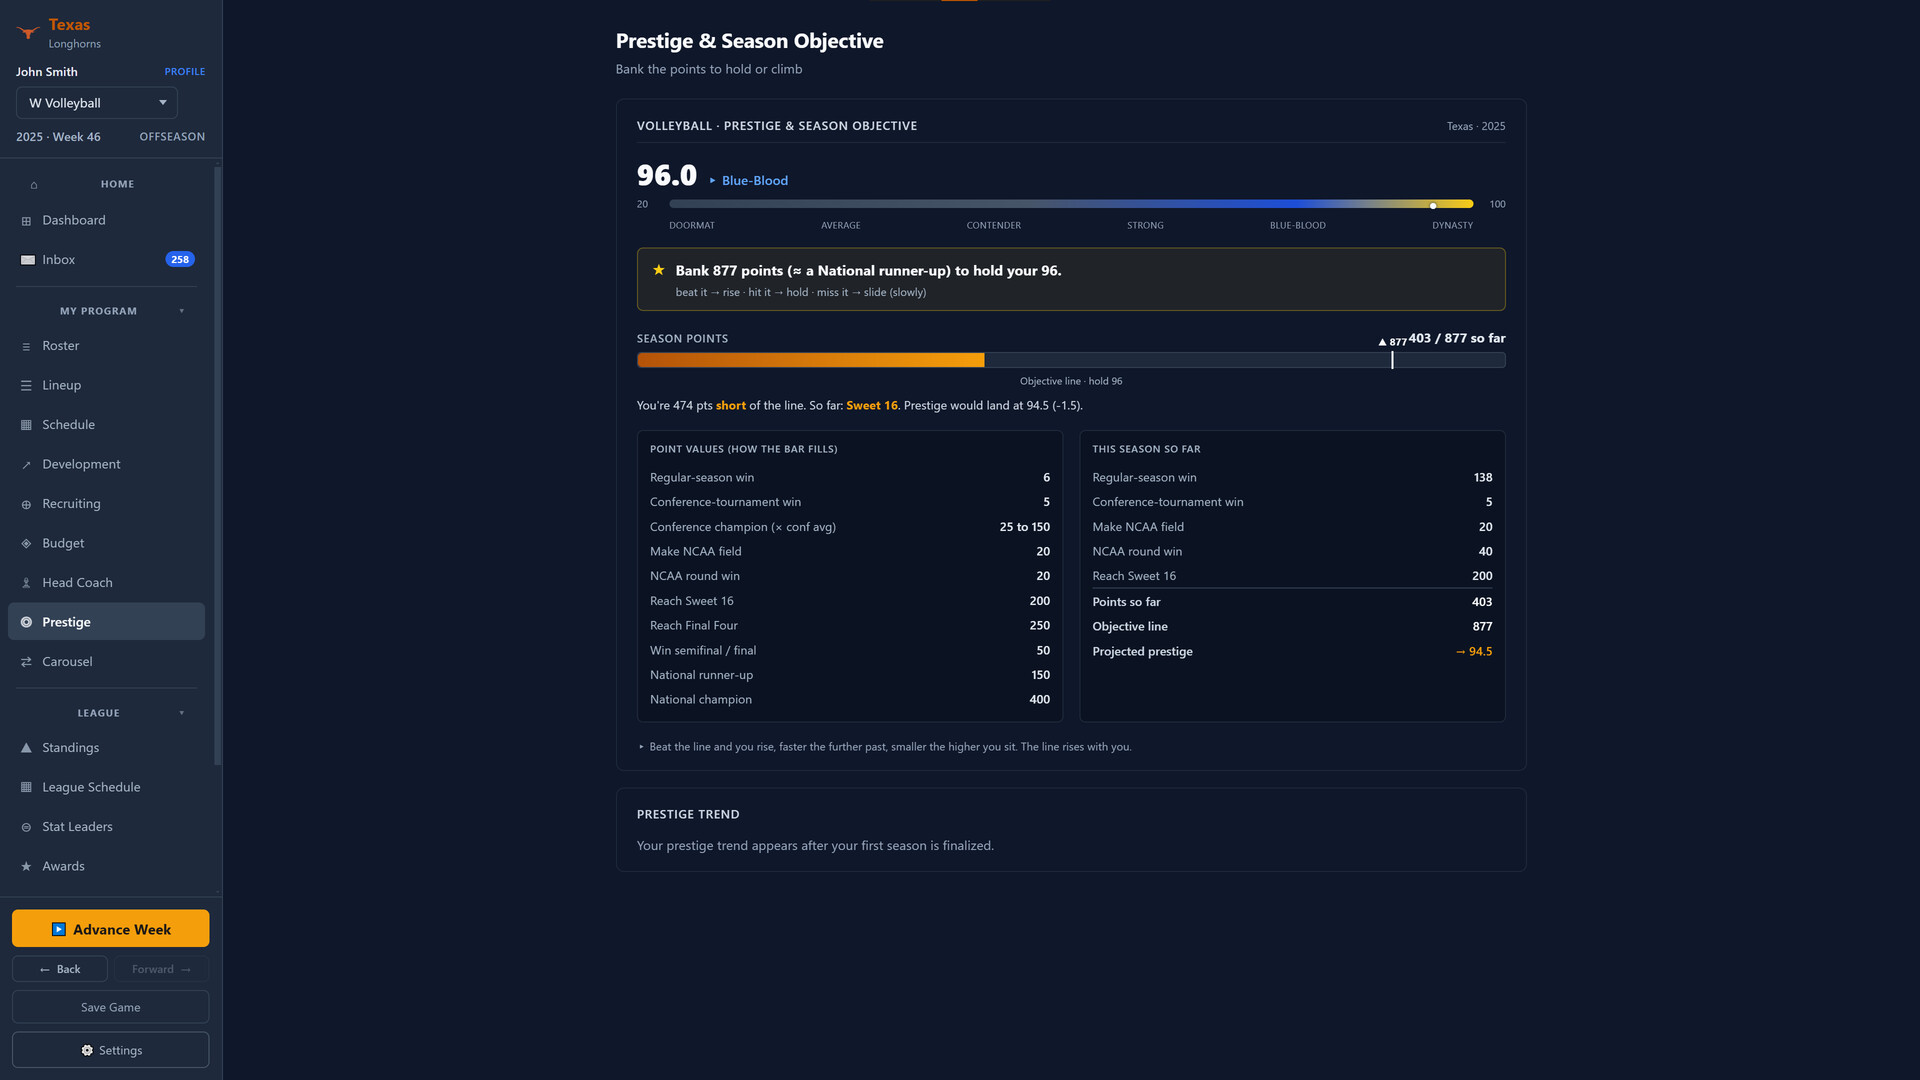The height and width of the screenshot is (1080, 1920).
Task: Open the Schedule menu item
Action: point(106,425)
